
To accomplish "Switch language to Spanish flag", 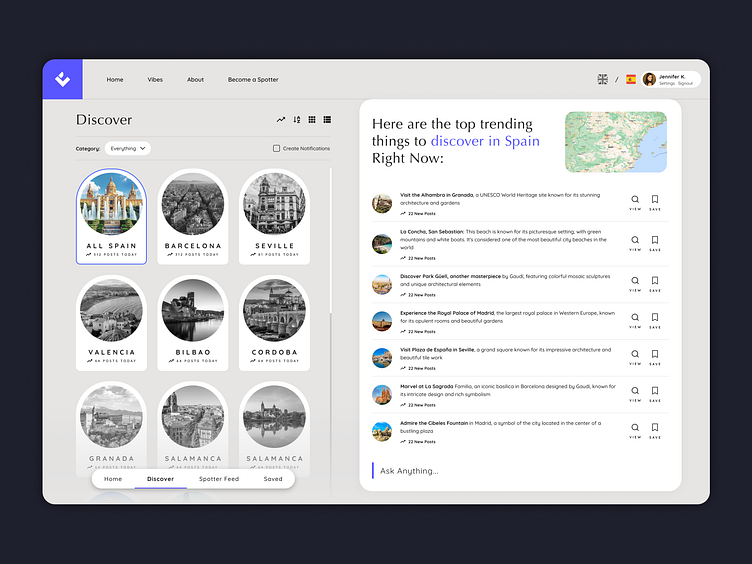I will (631, 79).
